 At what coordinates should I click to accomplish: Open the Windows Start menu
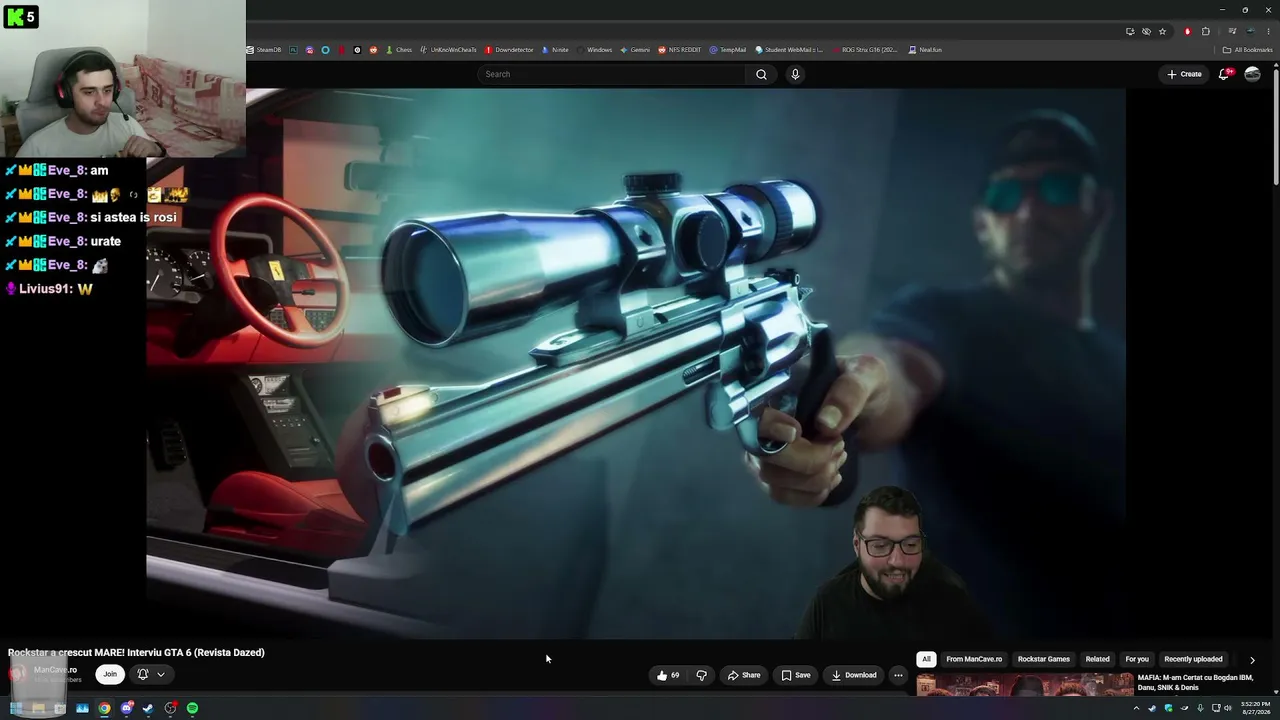(16, 708)
